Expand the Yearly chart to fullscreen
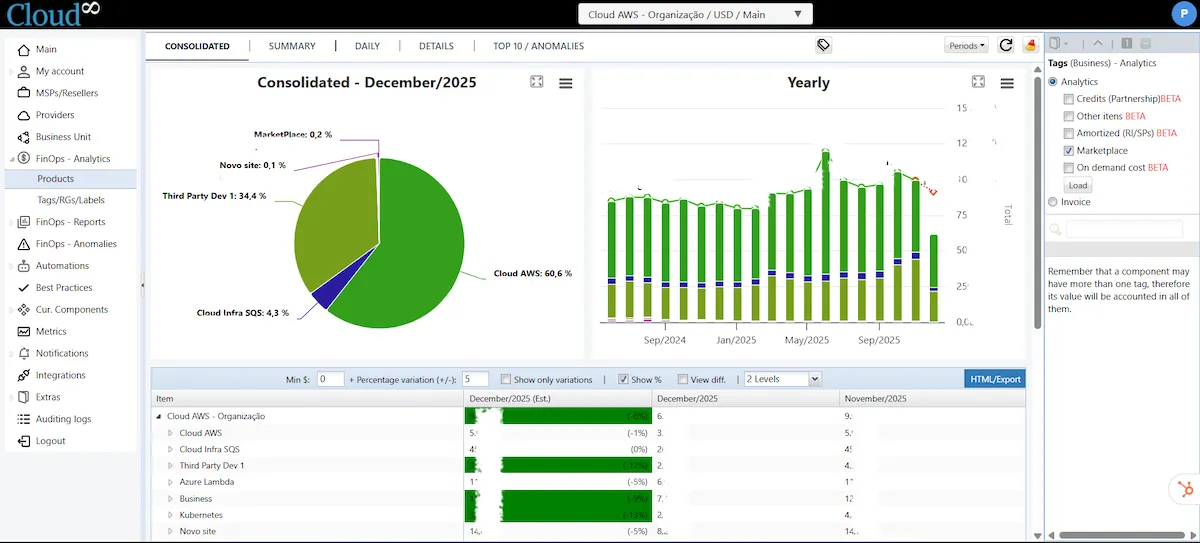 pos(979,82)
